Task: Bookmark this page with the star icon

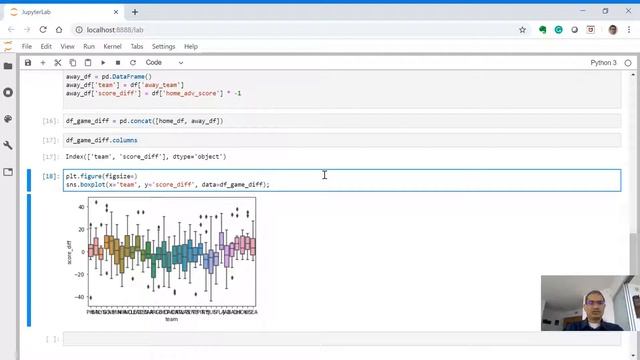Action: [522, 30]
